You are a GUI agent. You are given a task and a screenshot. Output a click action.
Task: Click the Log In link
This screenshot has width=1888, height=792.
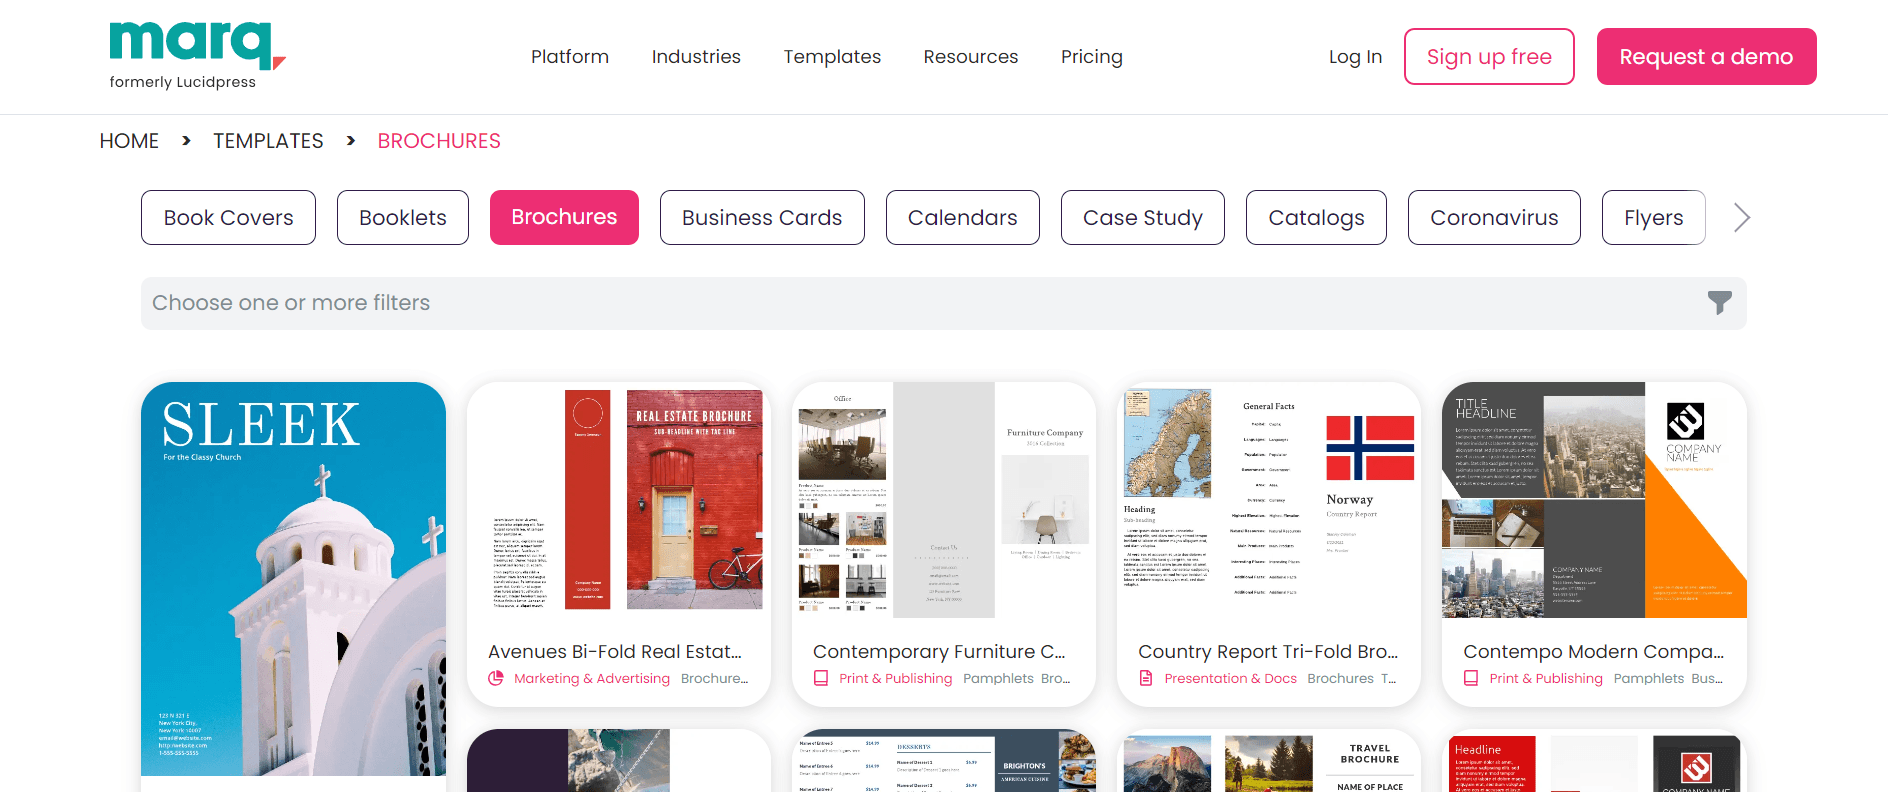click(1355, 57)
